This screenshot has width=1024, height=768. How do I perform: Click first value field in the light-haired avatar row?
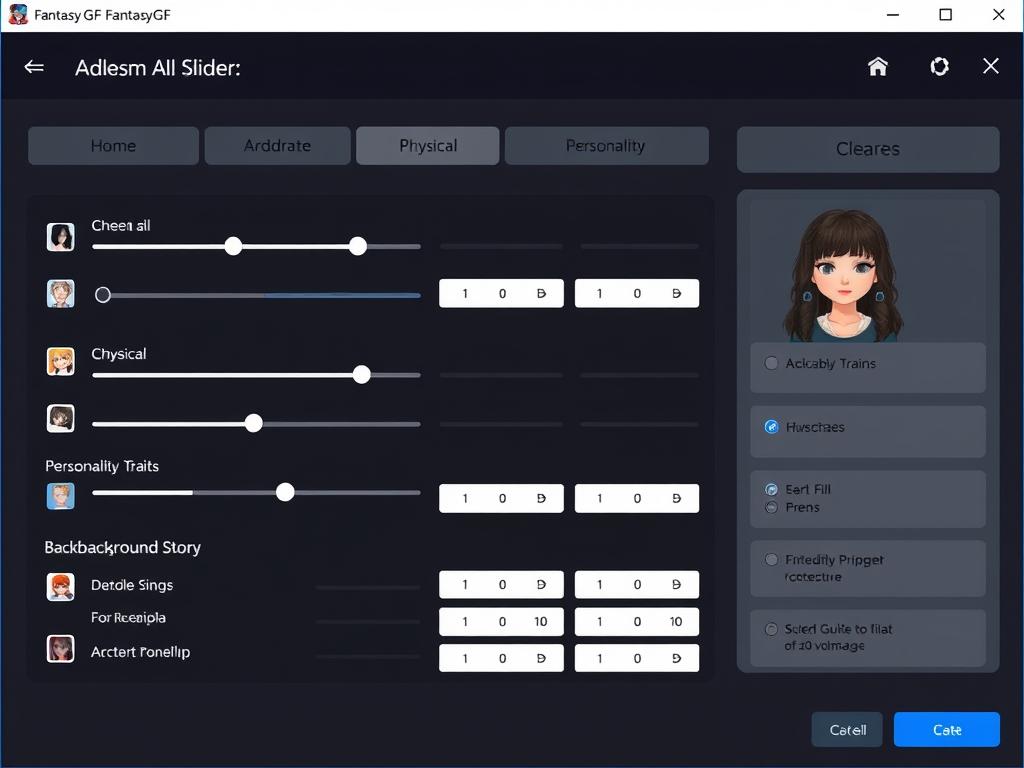tap(502, 293)
